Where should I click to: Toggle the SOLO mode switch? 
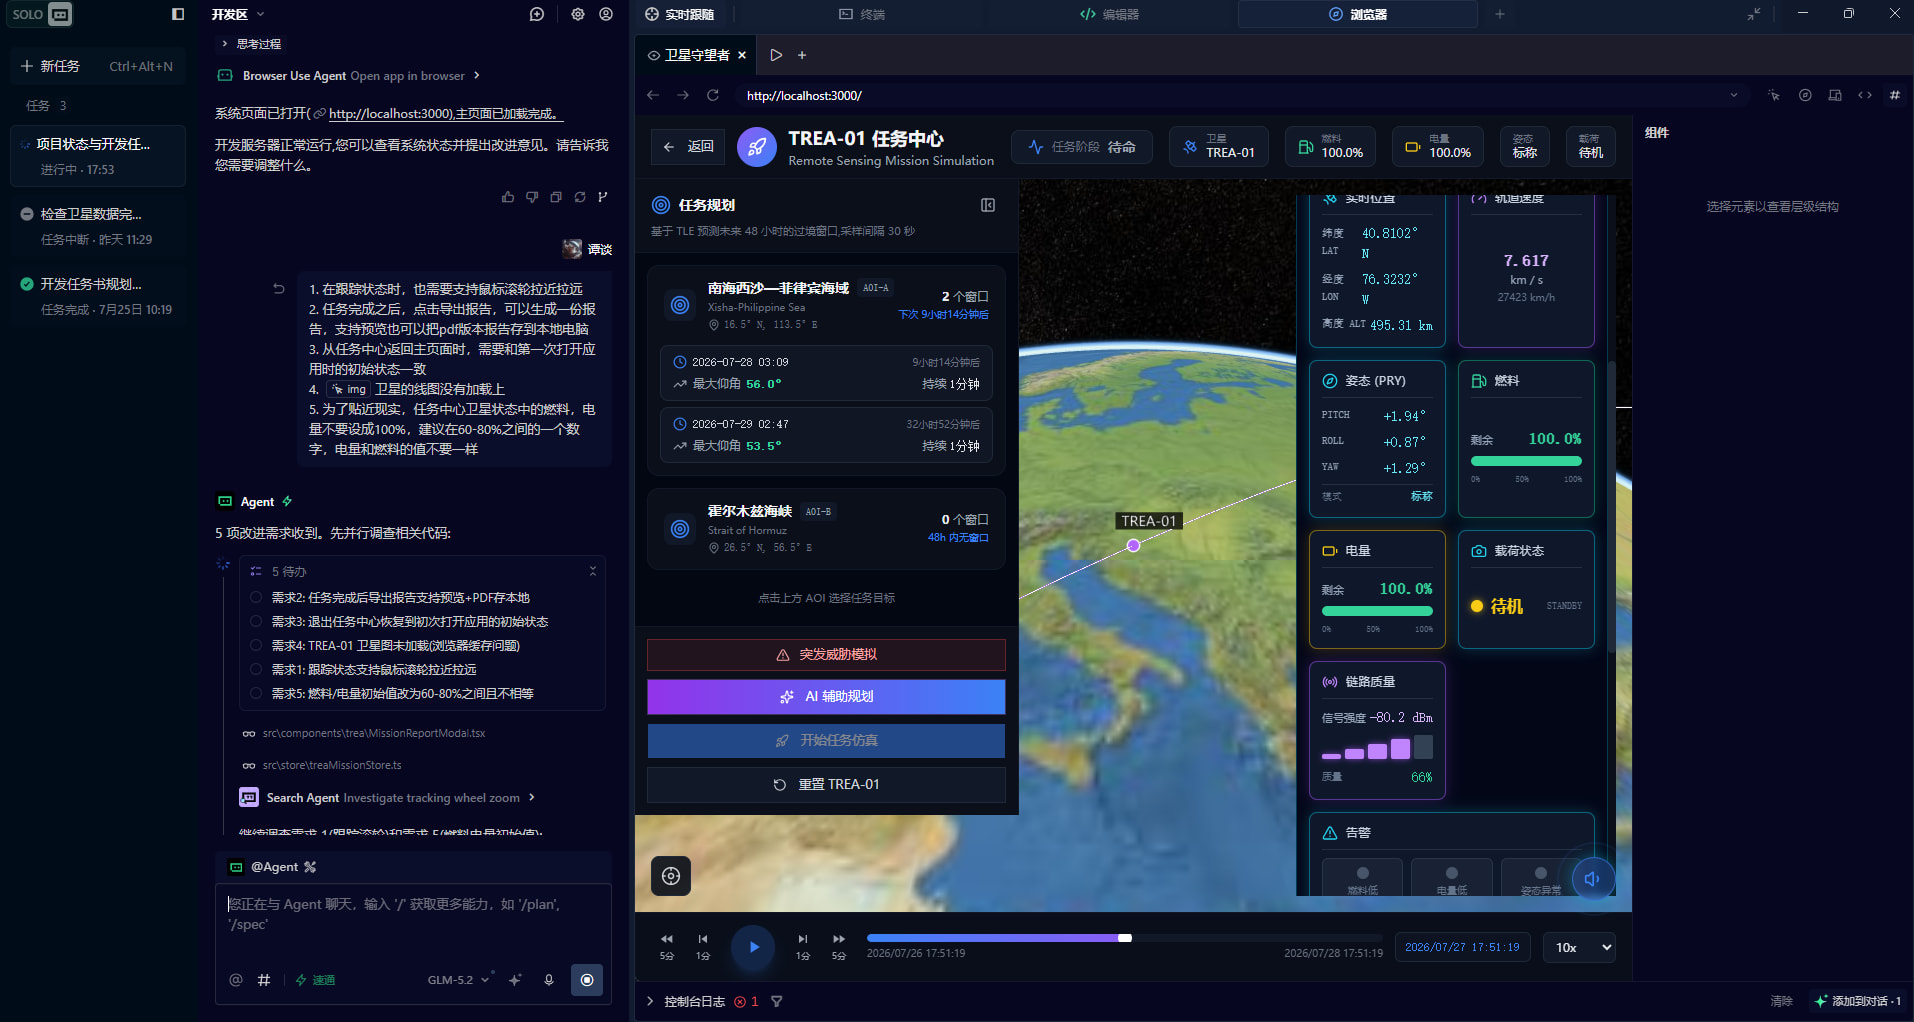point(41,14)
